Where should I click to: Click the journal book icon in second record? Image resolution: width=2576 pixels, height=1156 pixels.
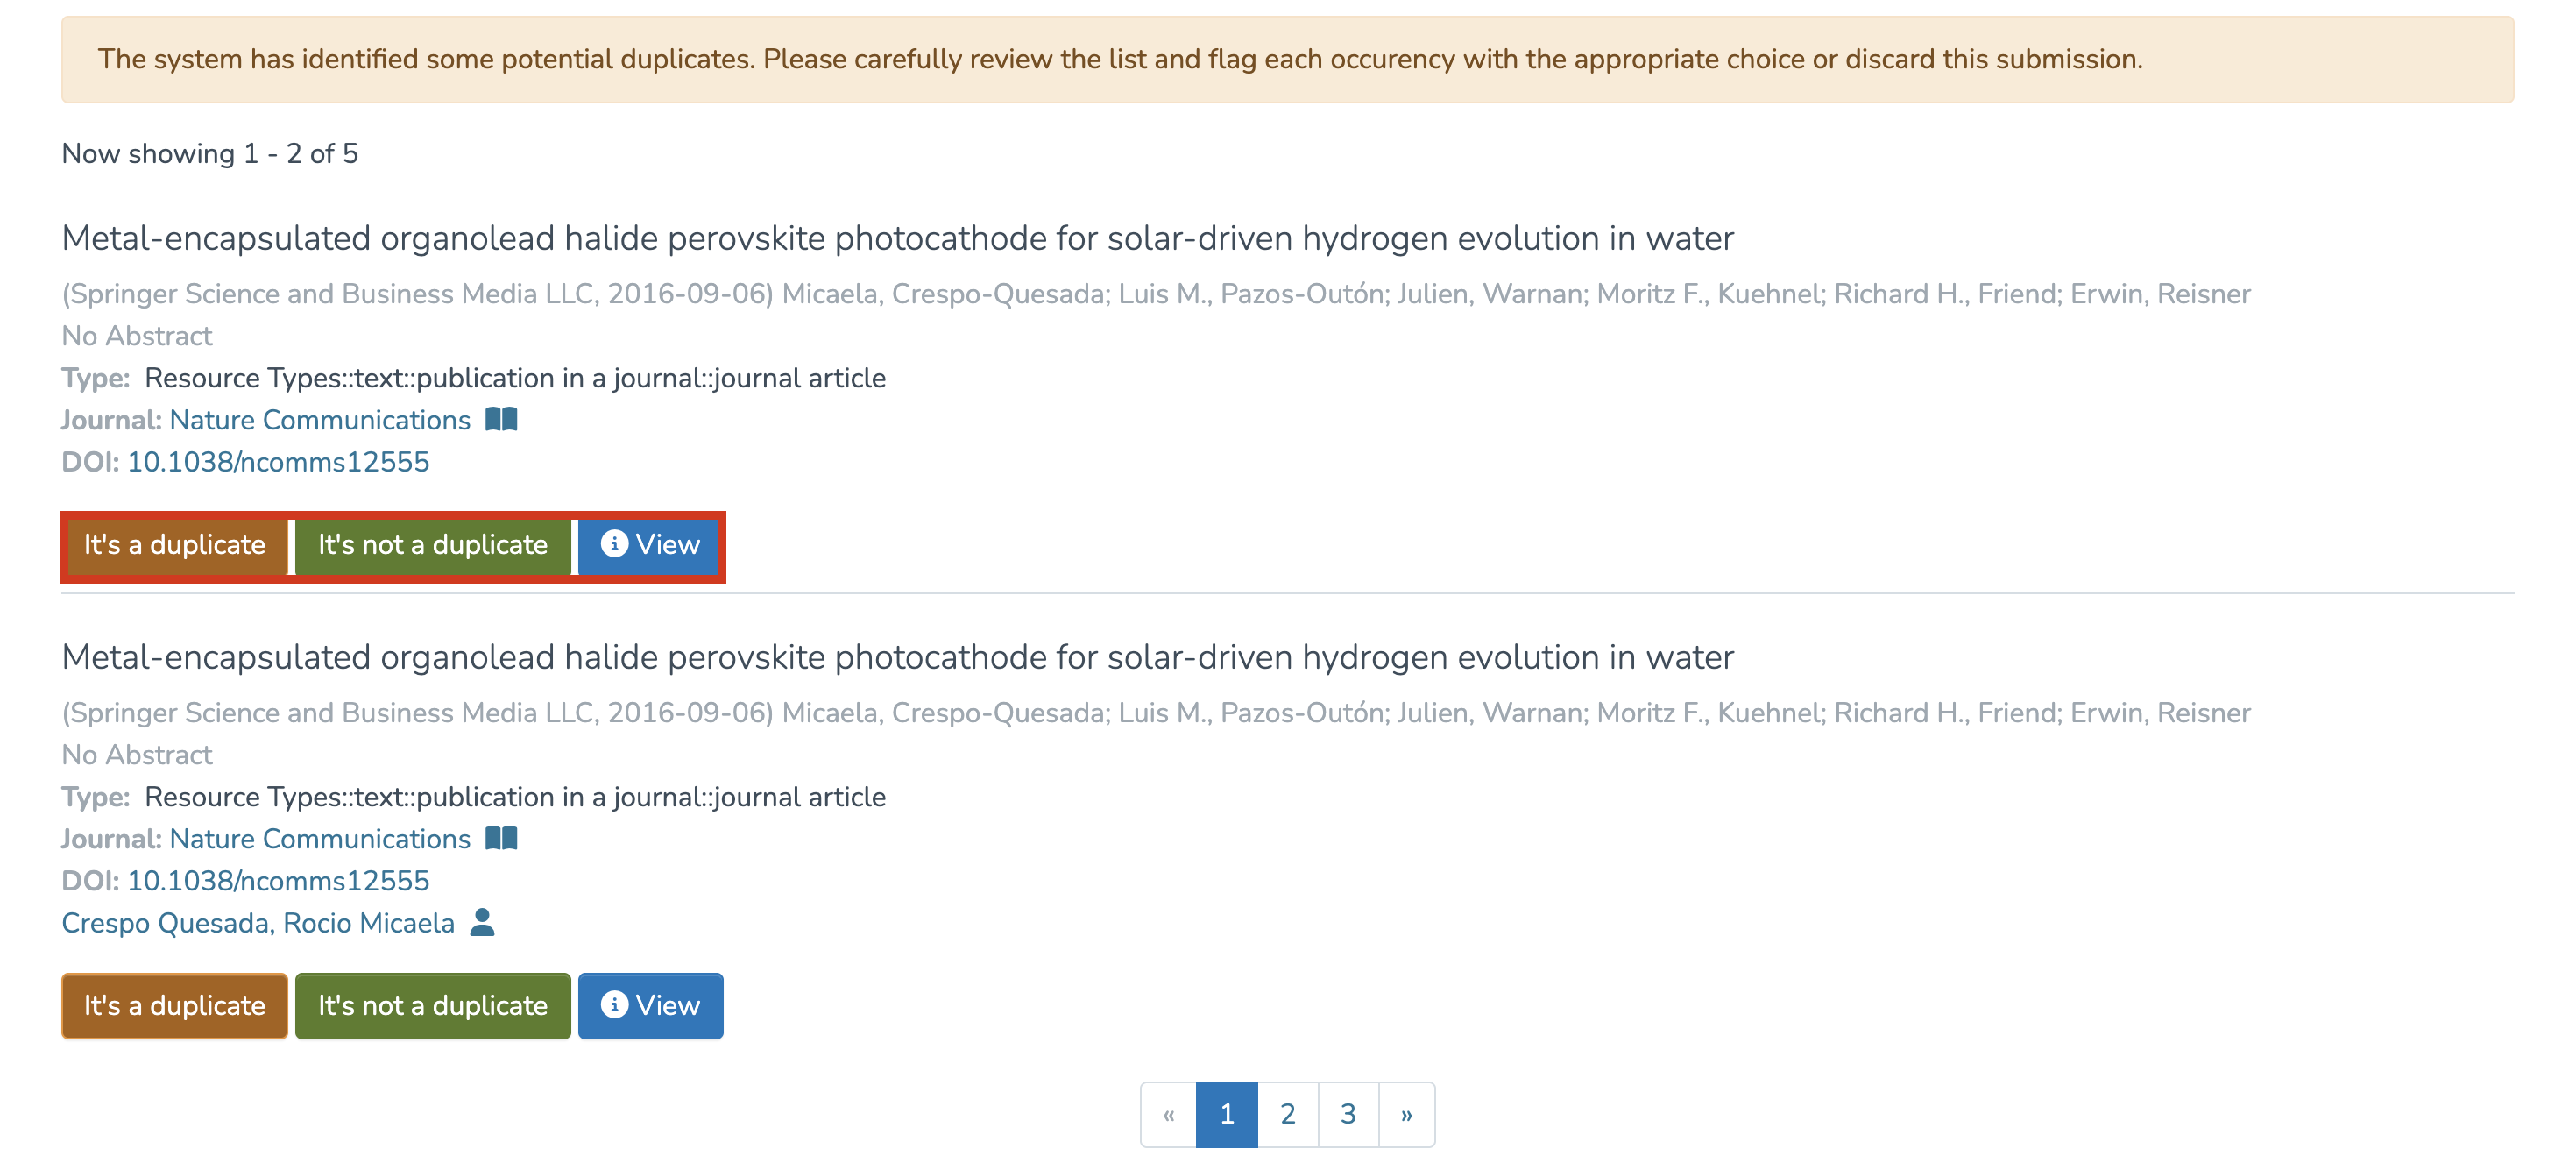pos(501,838)
